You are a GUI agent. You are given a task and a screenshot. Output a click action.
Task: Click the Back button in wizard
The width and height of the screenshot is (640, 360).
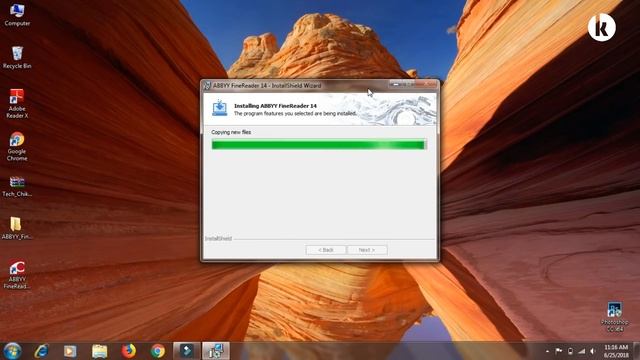tap(326, 250)
